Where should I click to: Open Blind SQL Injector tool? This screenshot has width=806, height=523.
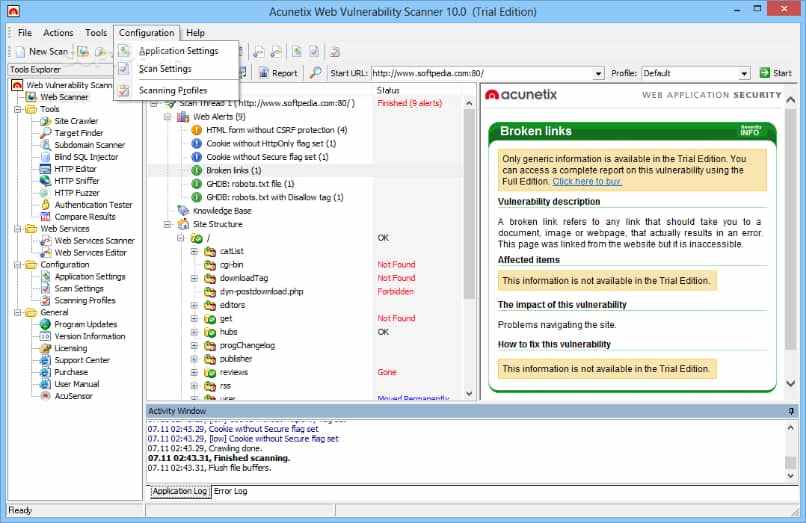[x=86, y=157]
